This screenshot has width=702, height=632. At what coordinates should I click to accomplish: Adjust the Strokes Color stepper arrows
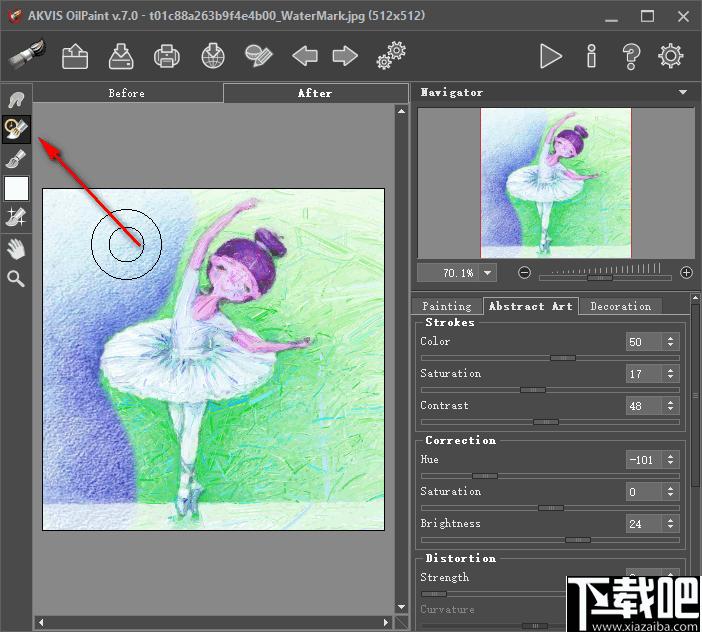[x=670, y=342]
